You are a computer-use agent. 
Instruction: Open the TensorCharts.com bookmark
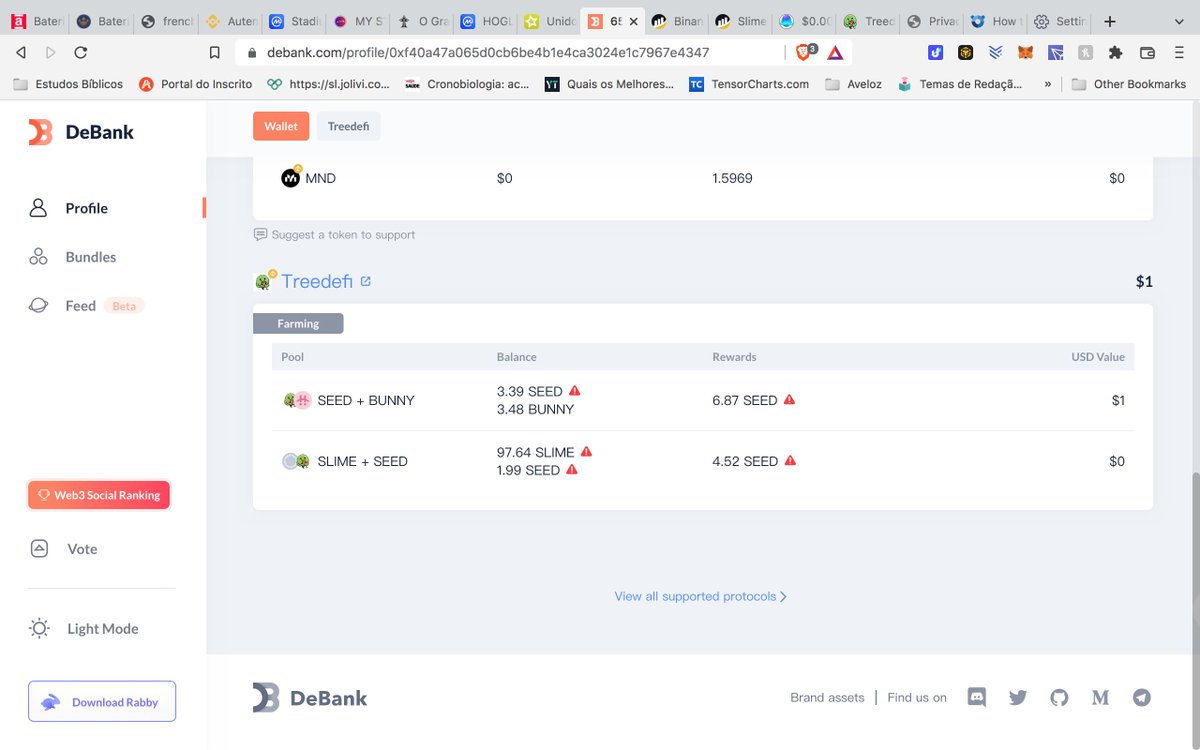pos(749,84)
